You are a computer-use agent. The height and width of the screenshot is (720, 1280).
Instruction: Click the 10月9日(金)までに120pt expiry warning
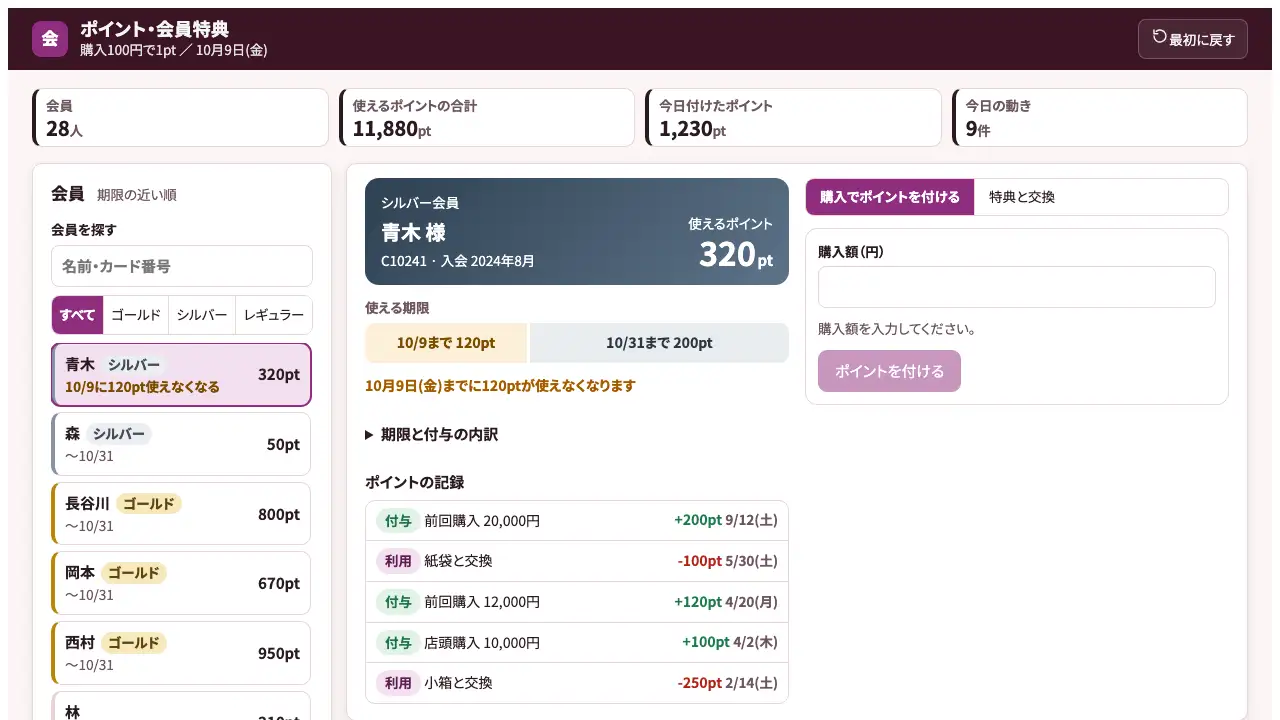(x=500, y=386)
